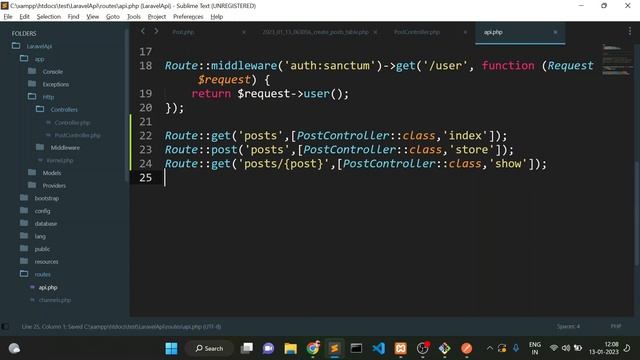
Task: Change syntax via PHP status item
Action: tap(616, 326)
